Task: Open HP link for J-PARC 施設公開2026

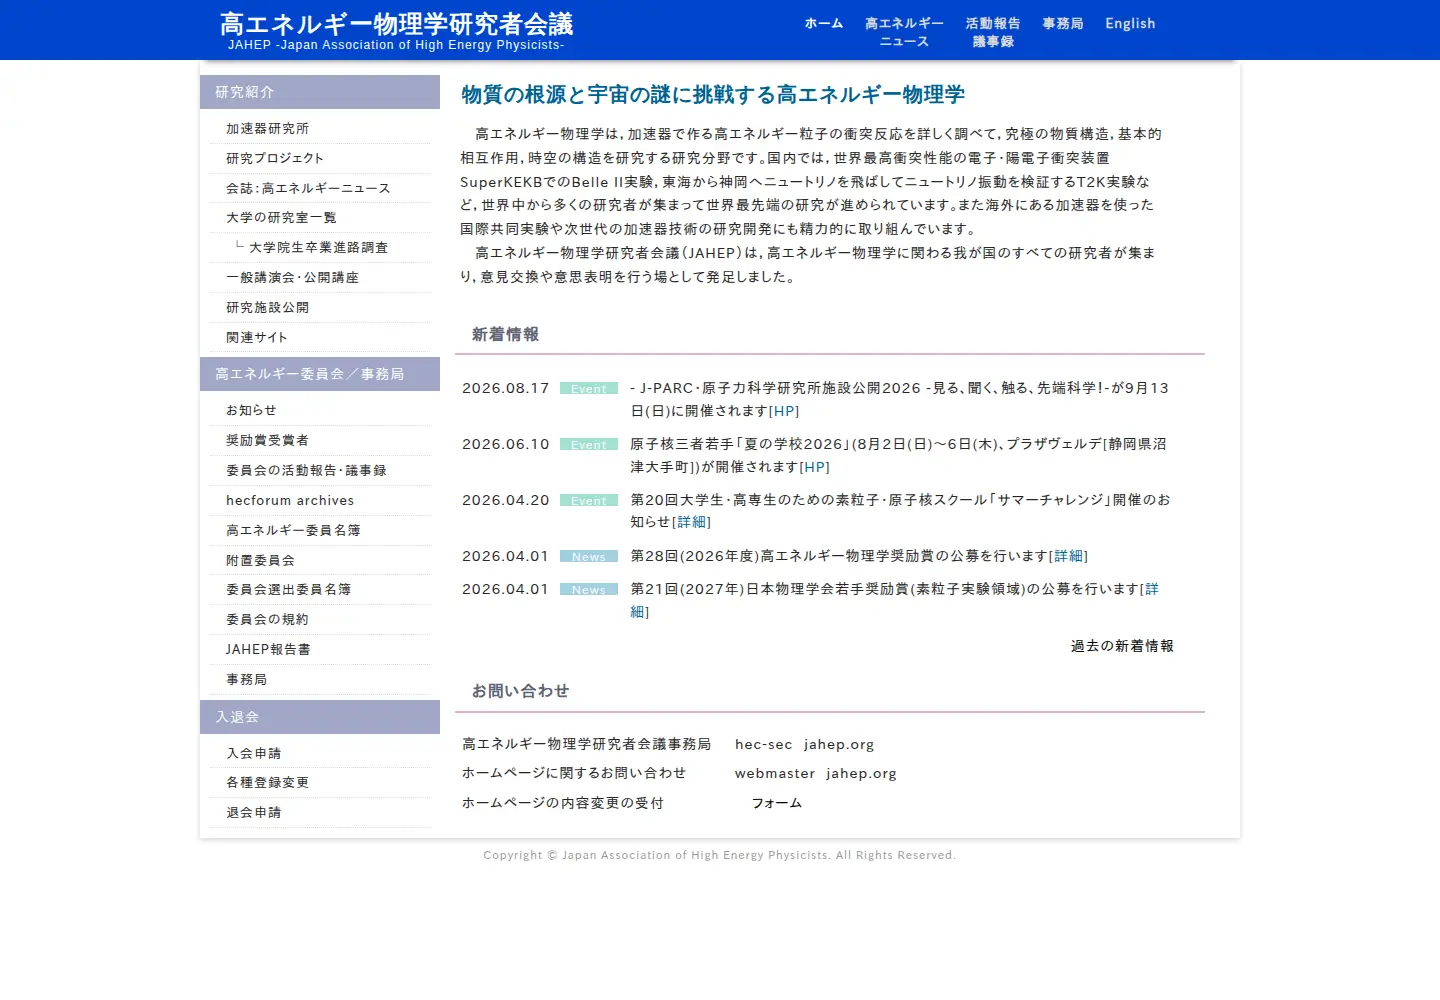Action: coord(784,411)
